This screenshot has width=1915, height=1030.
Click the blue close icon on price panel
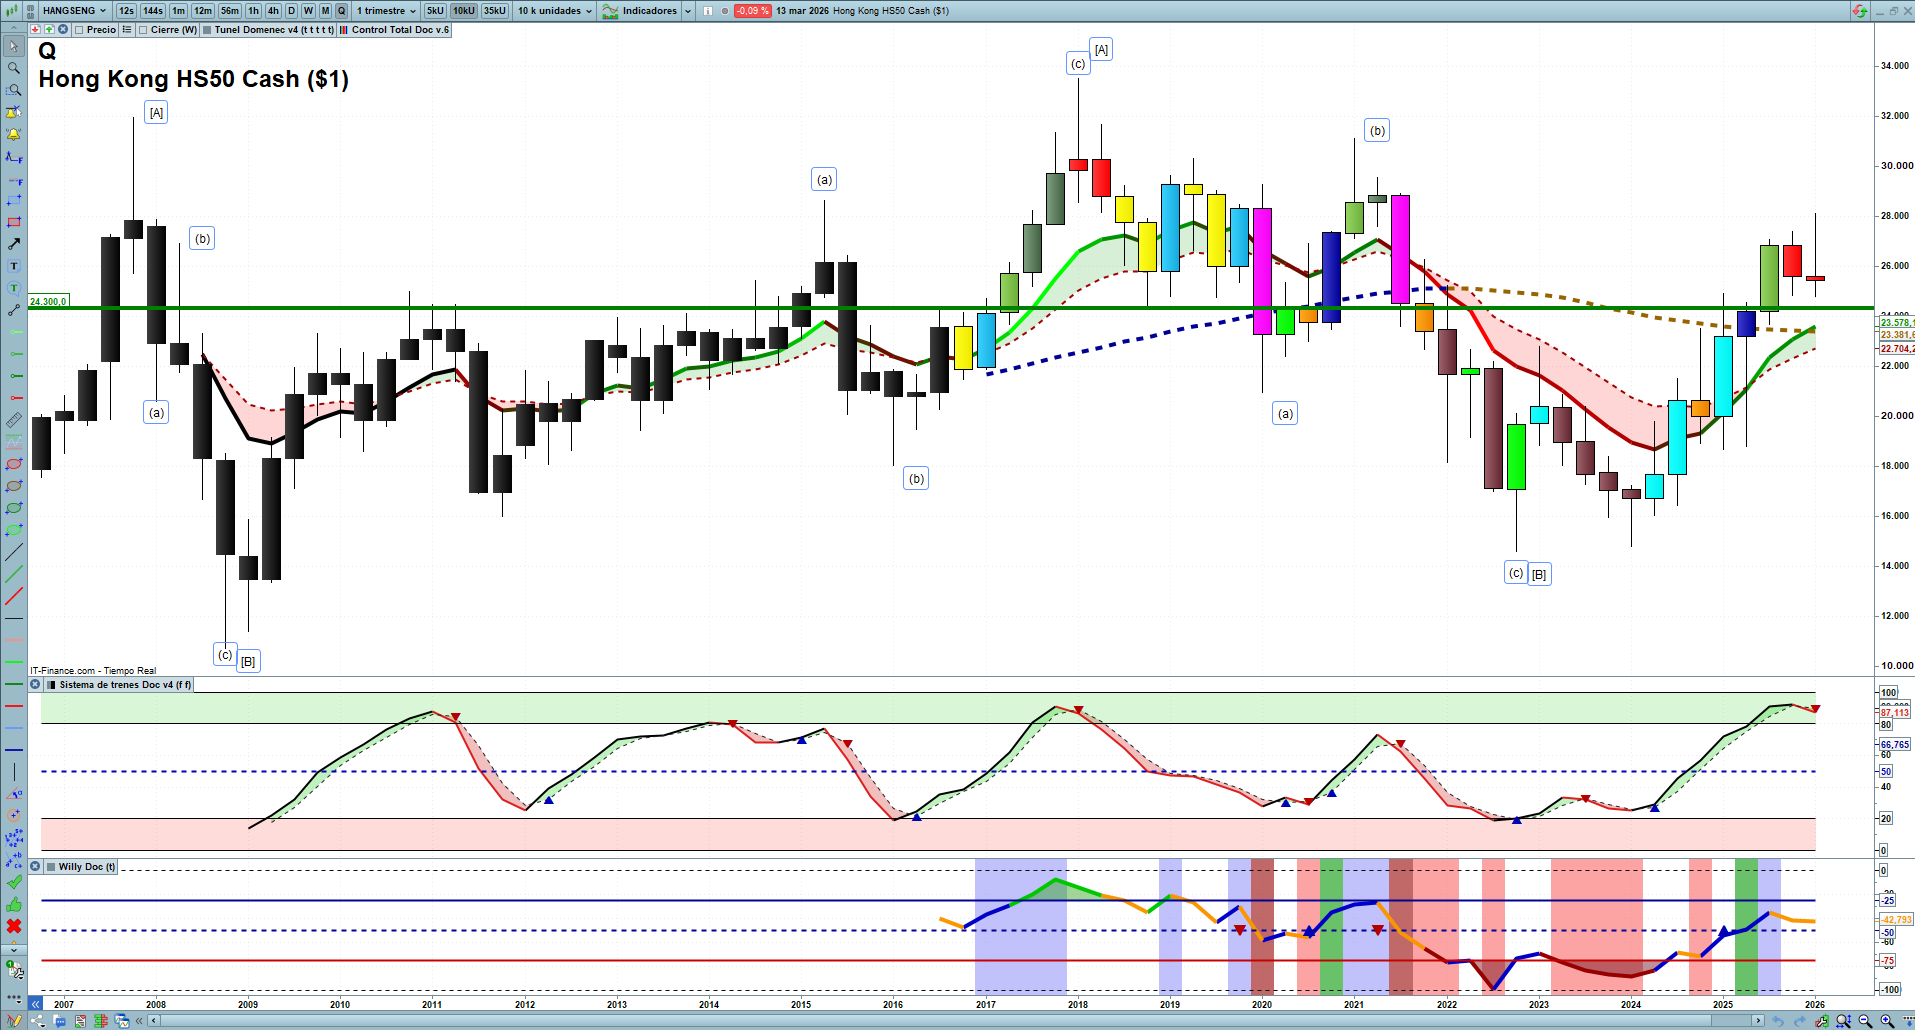tap(63, 30)
